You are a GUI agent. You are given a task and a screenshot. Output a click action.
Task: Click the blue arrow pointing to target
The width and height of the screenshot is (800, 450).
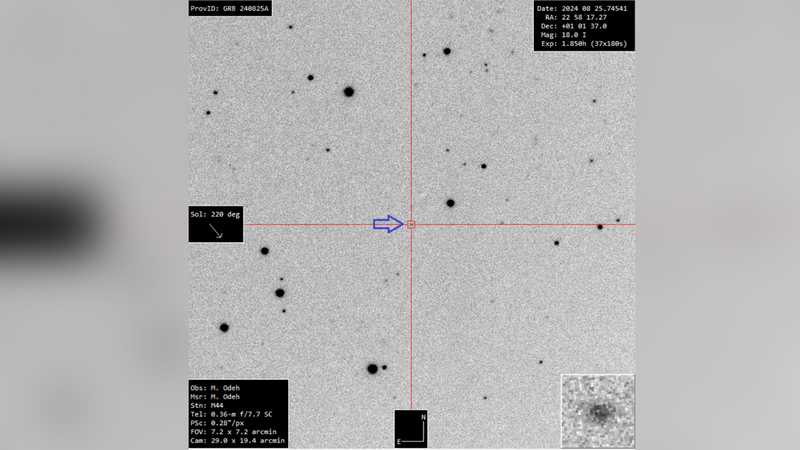[x=388, y=225]
